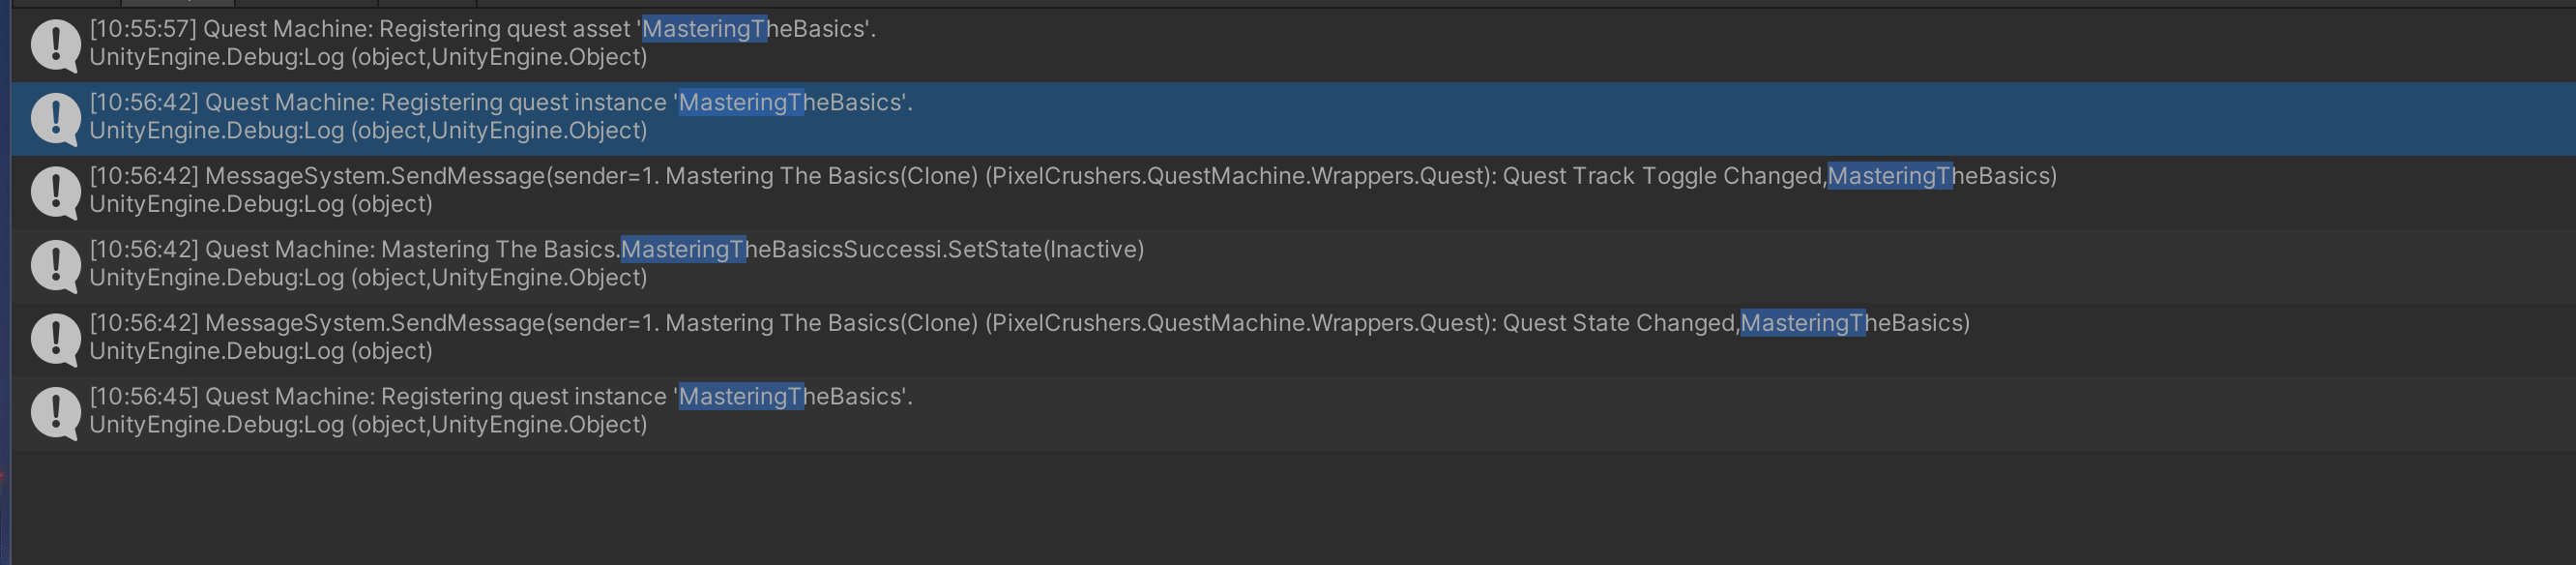The image size is (2576, 565).
Task: Click the info icon of the 10:55:57 log entry
Action: pyautogui.click(x=55, y=46)
